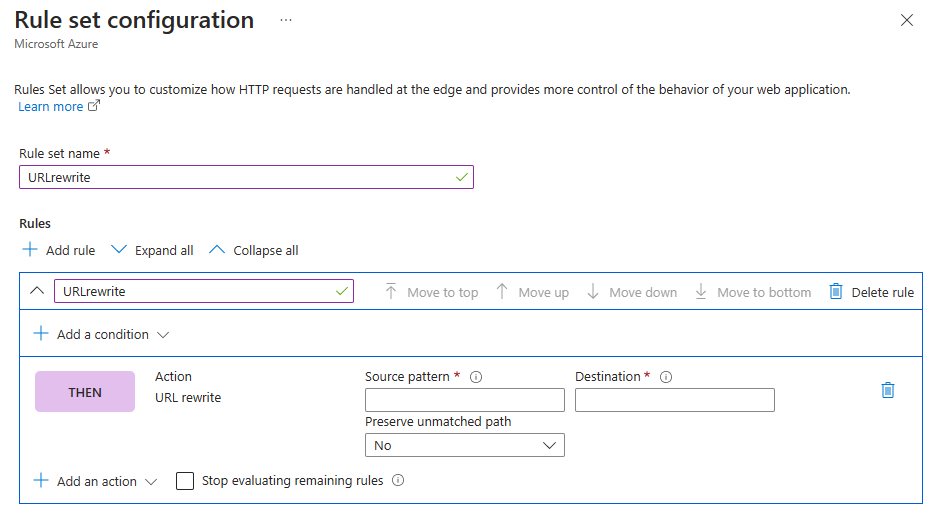The height and width of the screenshot is (525, 941).
Task: Click the Source pattern input field
Action: [x=465, y=400]
